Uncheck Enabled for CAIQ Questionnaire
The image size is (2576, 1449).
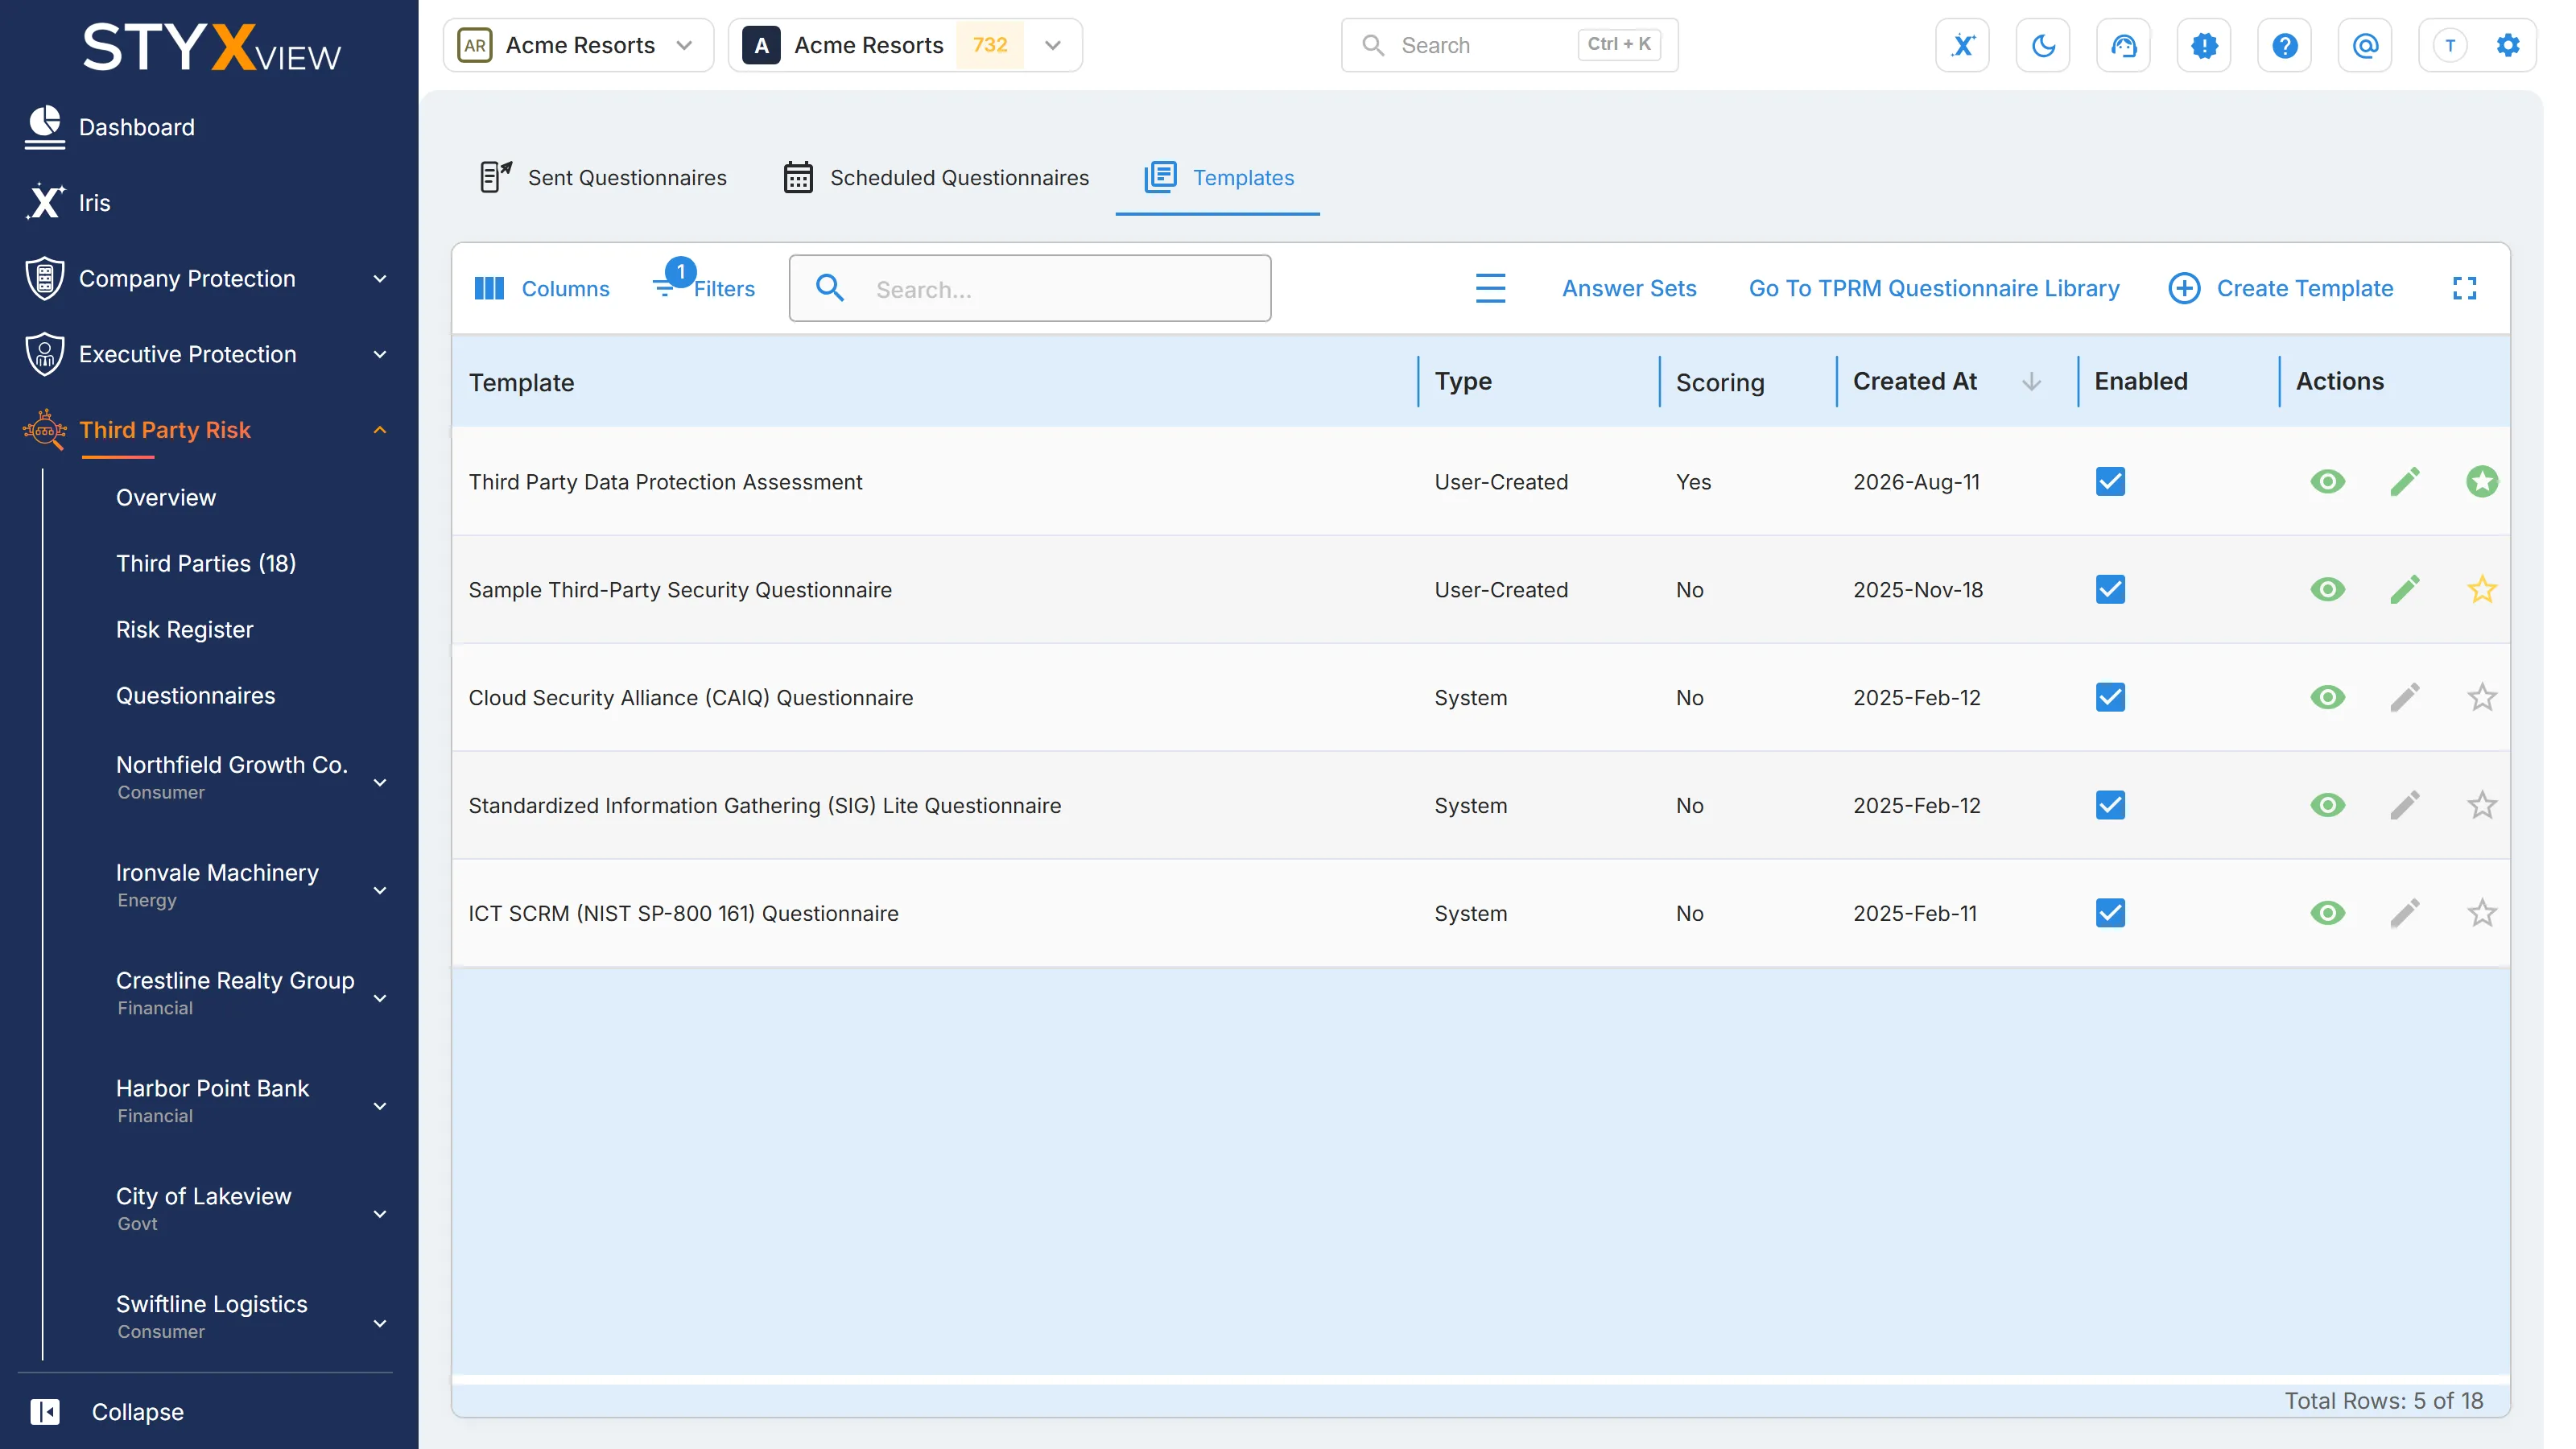point(2110,698)
